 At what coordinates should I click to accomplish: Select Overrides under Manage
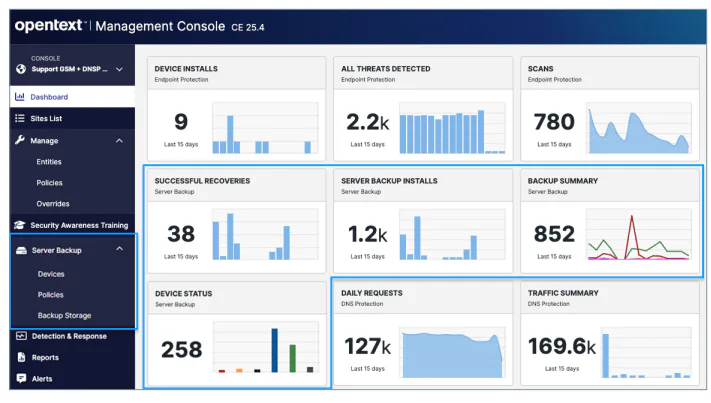(53, 204)
